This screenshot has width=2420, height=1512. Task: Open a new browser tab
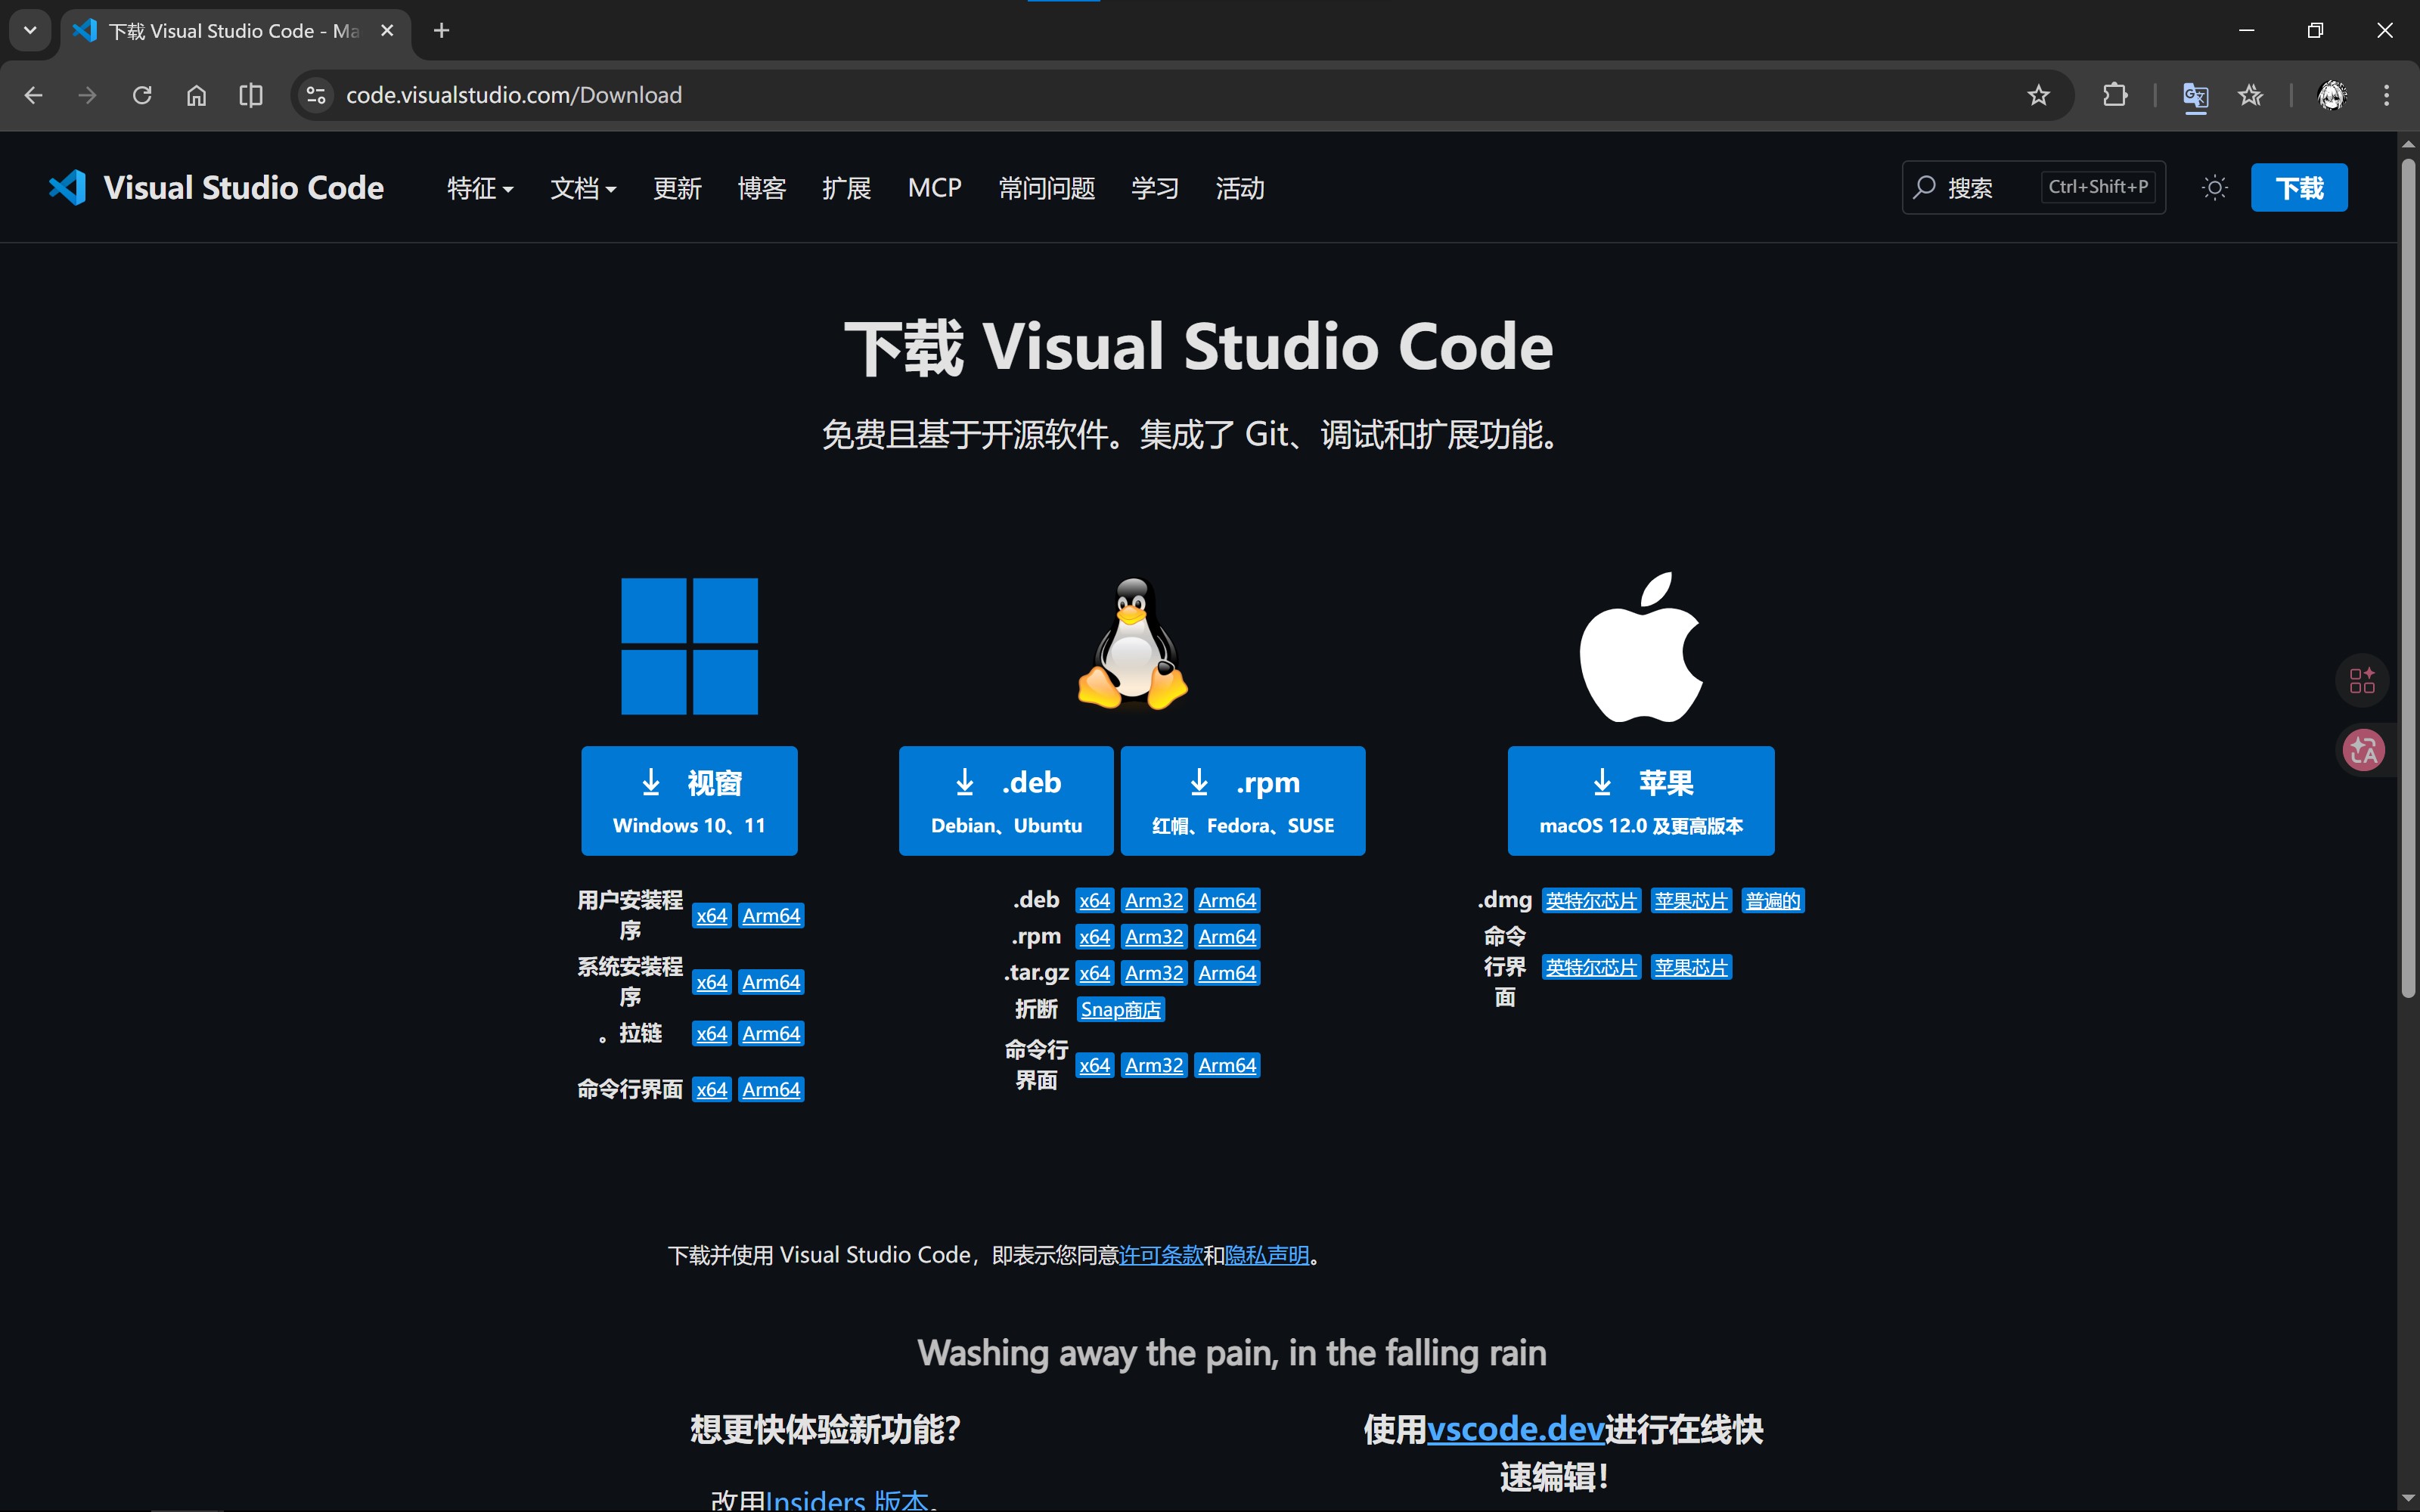pos(441,30)
